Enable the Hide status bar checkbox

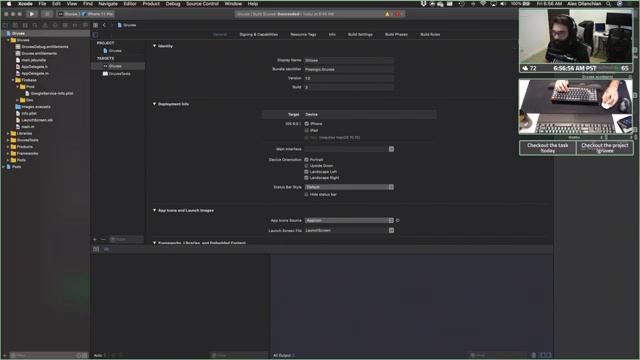point(307,195)
